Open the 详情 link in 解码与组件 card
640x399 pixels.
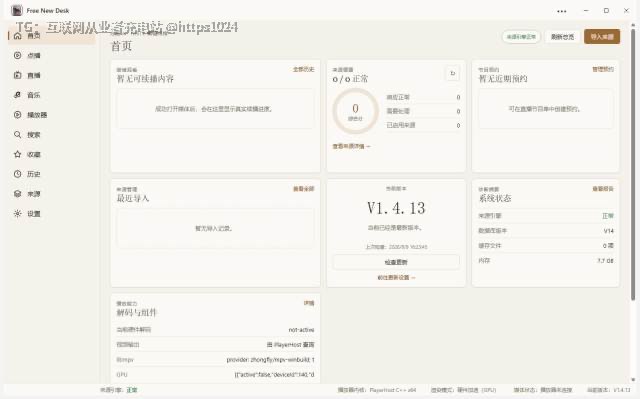(309, 303)
